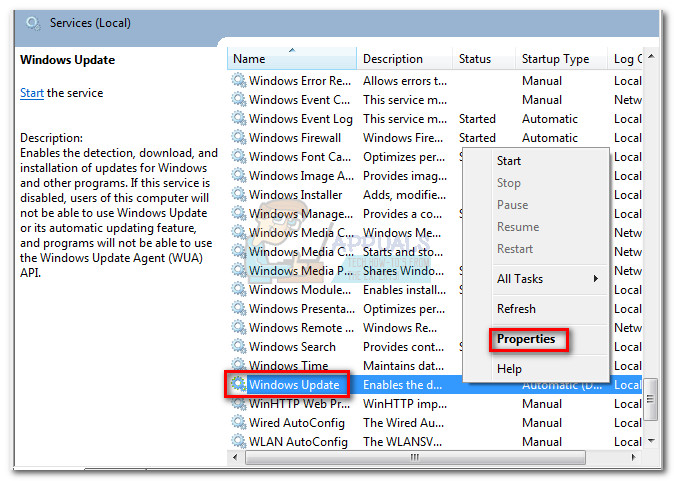The height and width of the screenshot is (481, 674).
Task: Click gear icon beside Windows Event Log
Action: pyautogui.click(x=239, y=118)
